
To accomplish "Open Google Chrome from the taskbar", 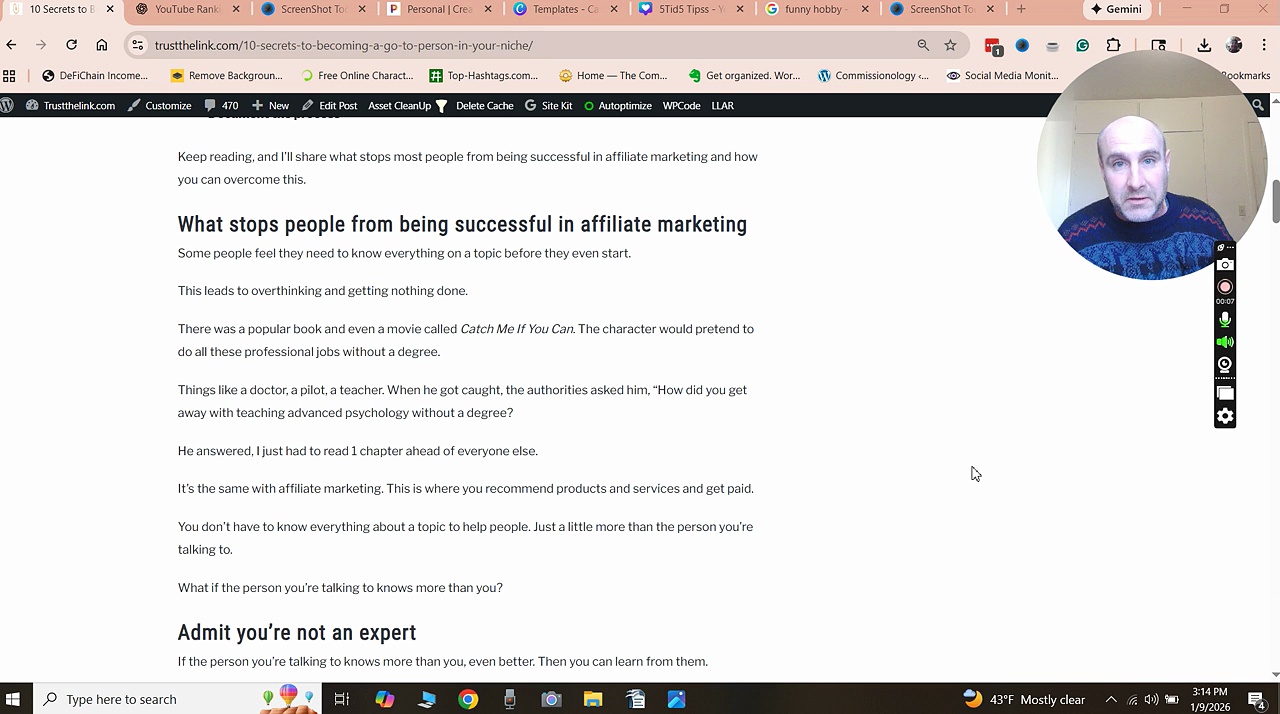I will click(468, 699).
